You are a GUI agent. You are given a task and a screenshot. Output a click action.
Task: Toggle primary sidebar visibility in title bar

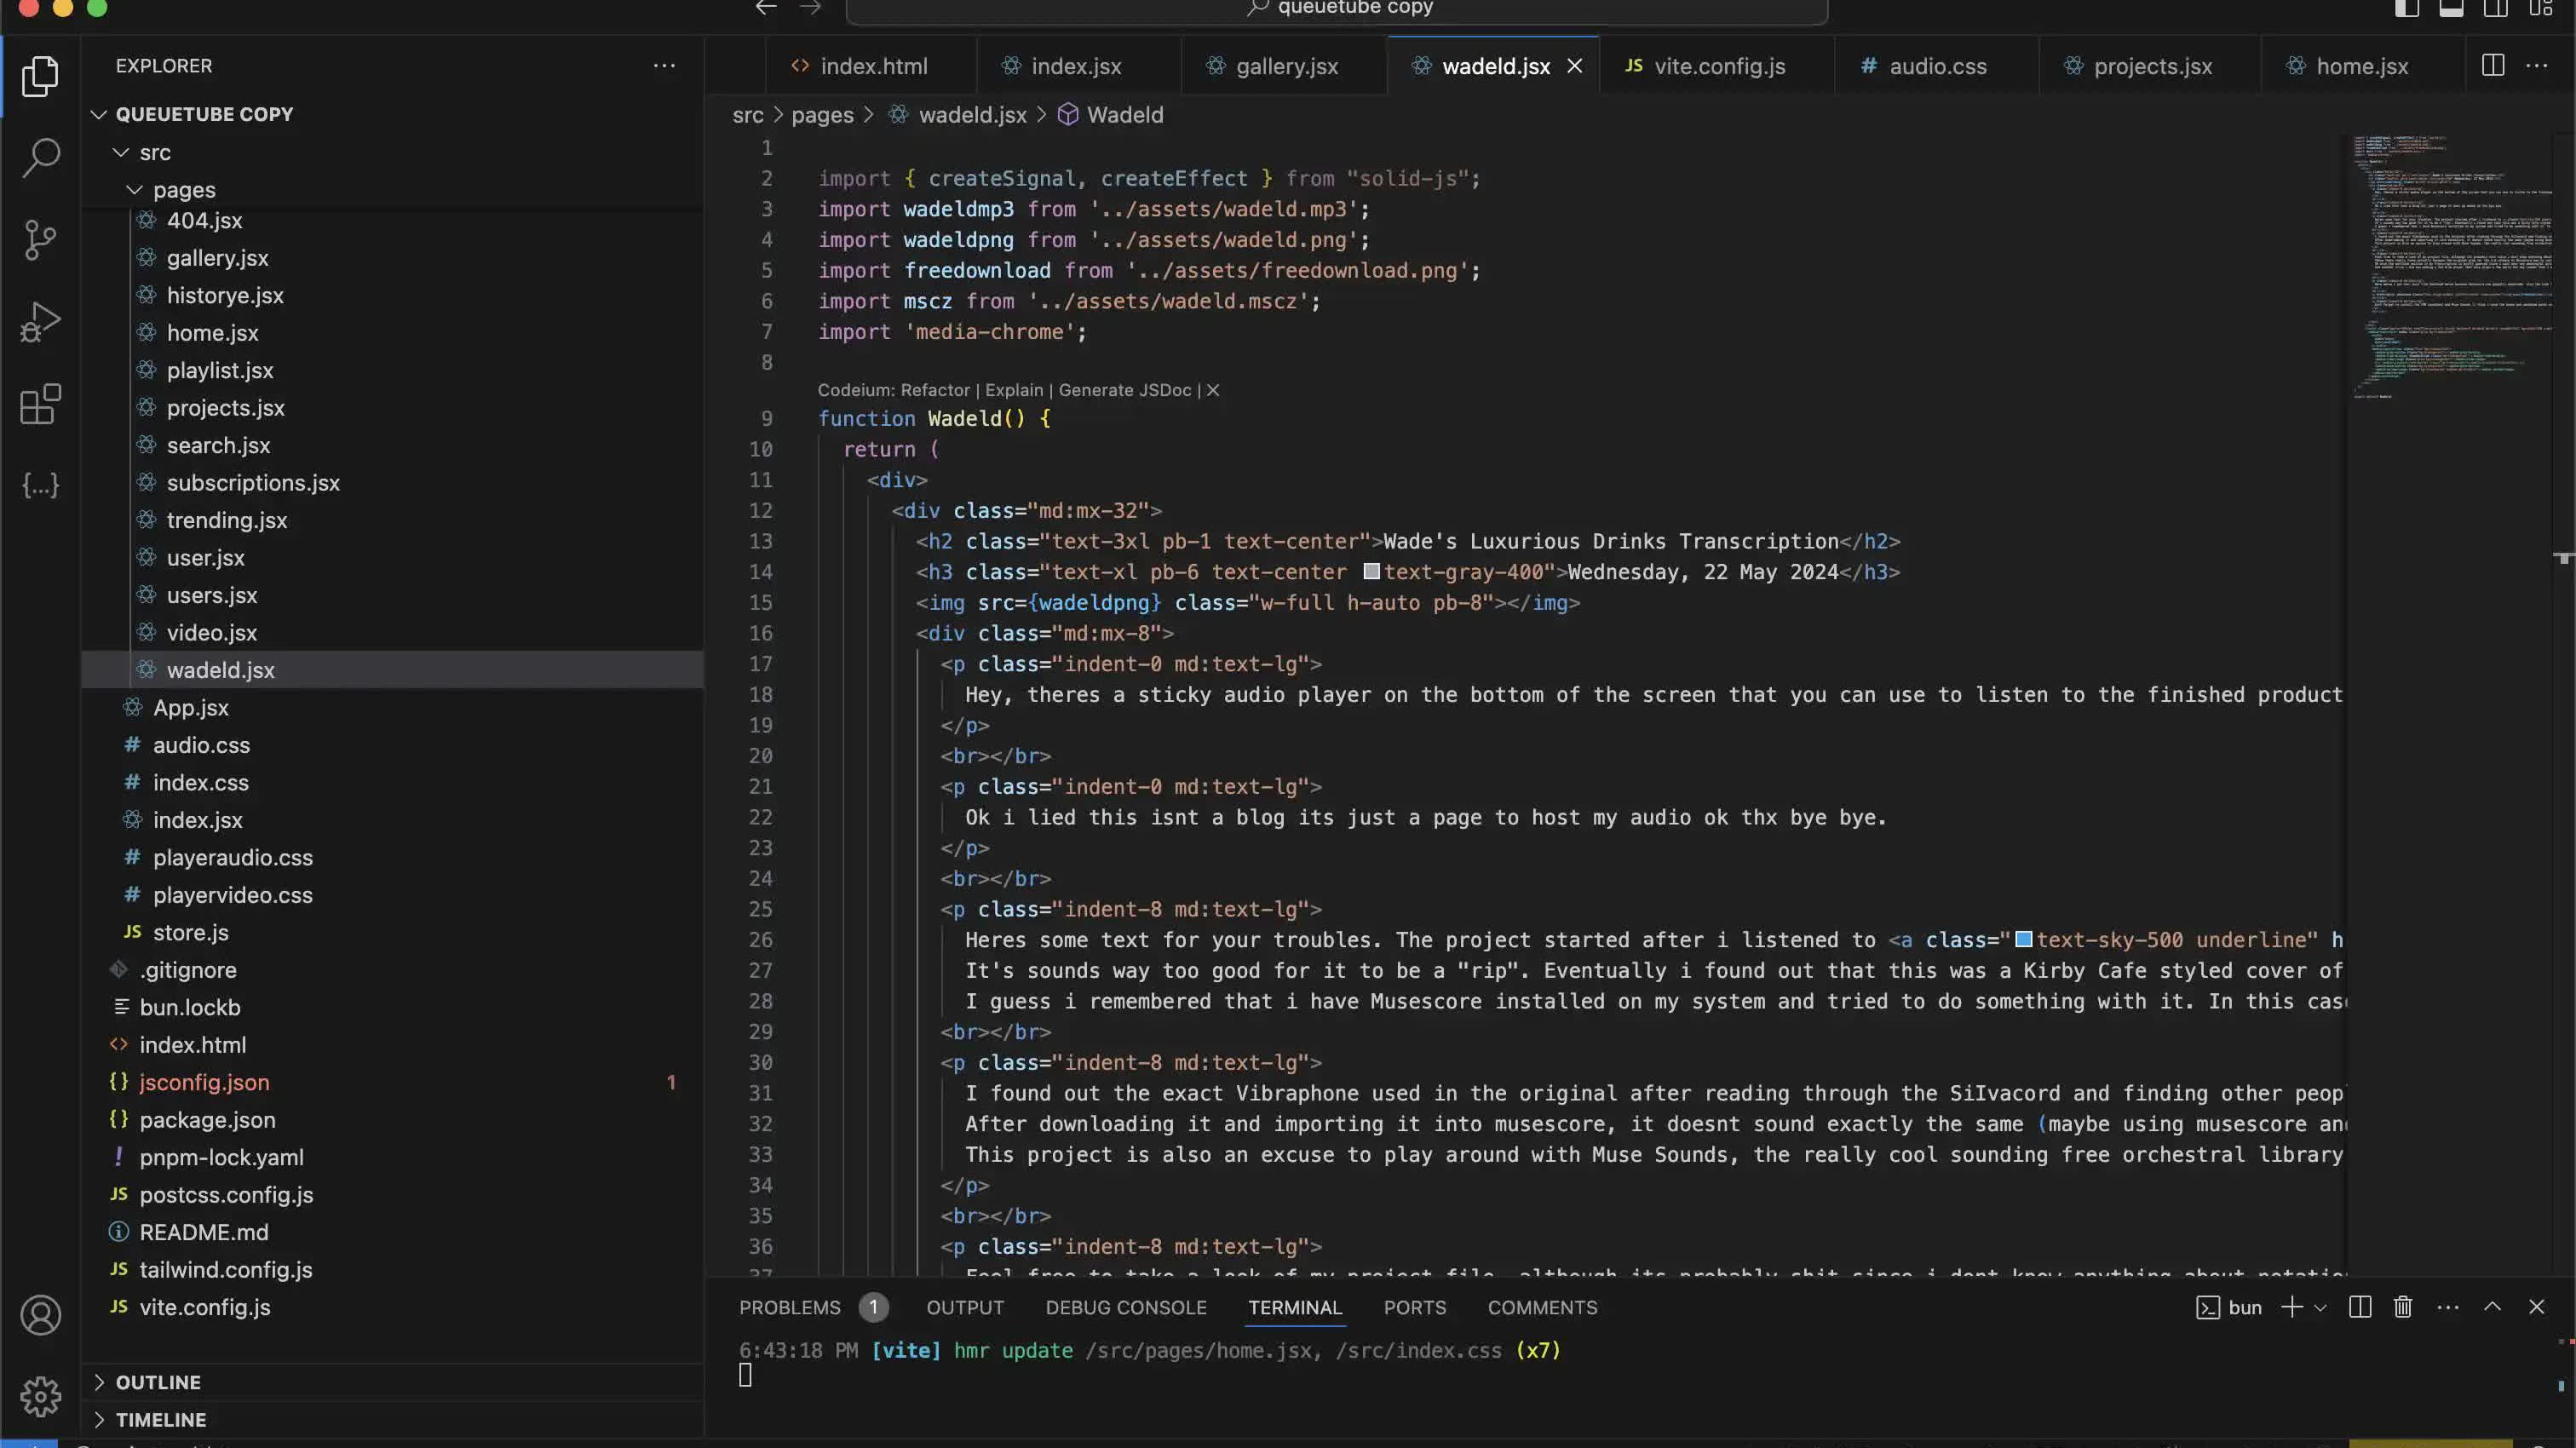click(x=2407, y=8)
